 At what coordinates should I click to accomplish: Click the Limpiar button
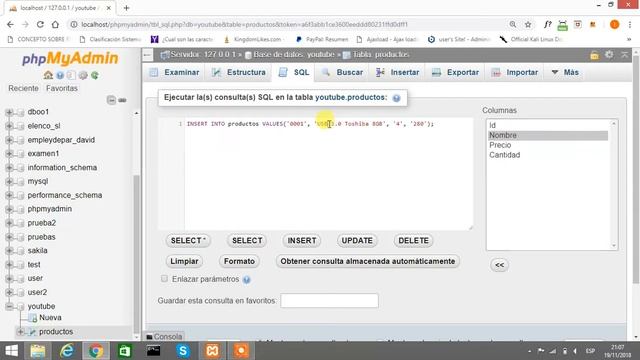[x=184, y=261]
